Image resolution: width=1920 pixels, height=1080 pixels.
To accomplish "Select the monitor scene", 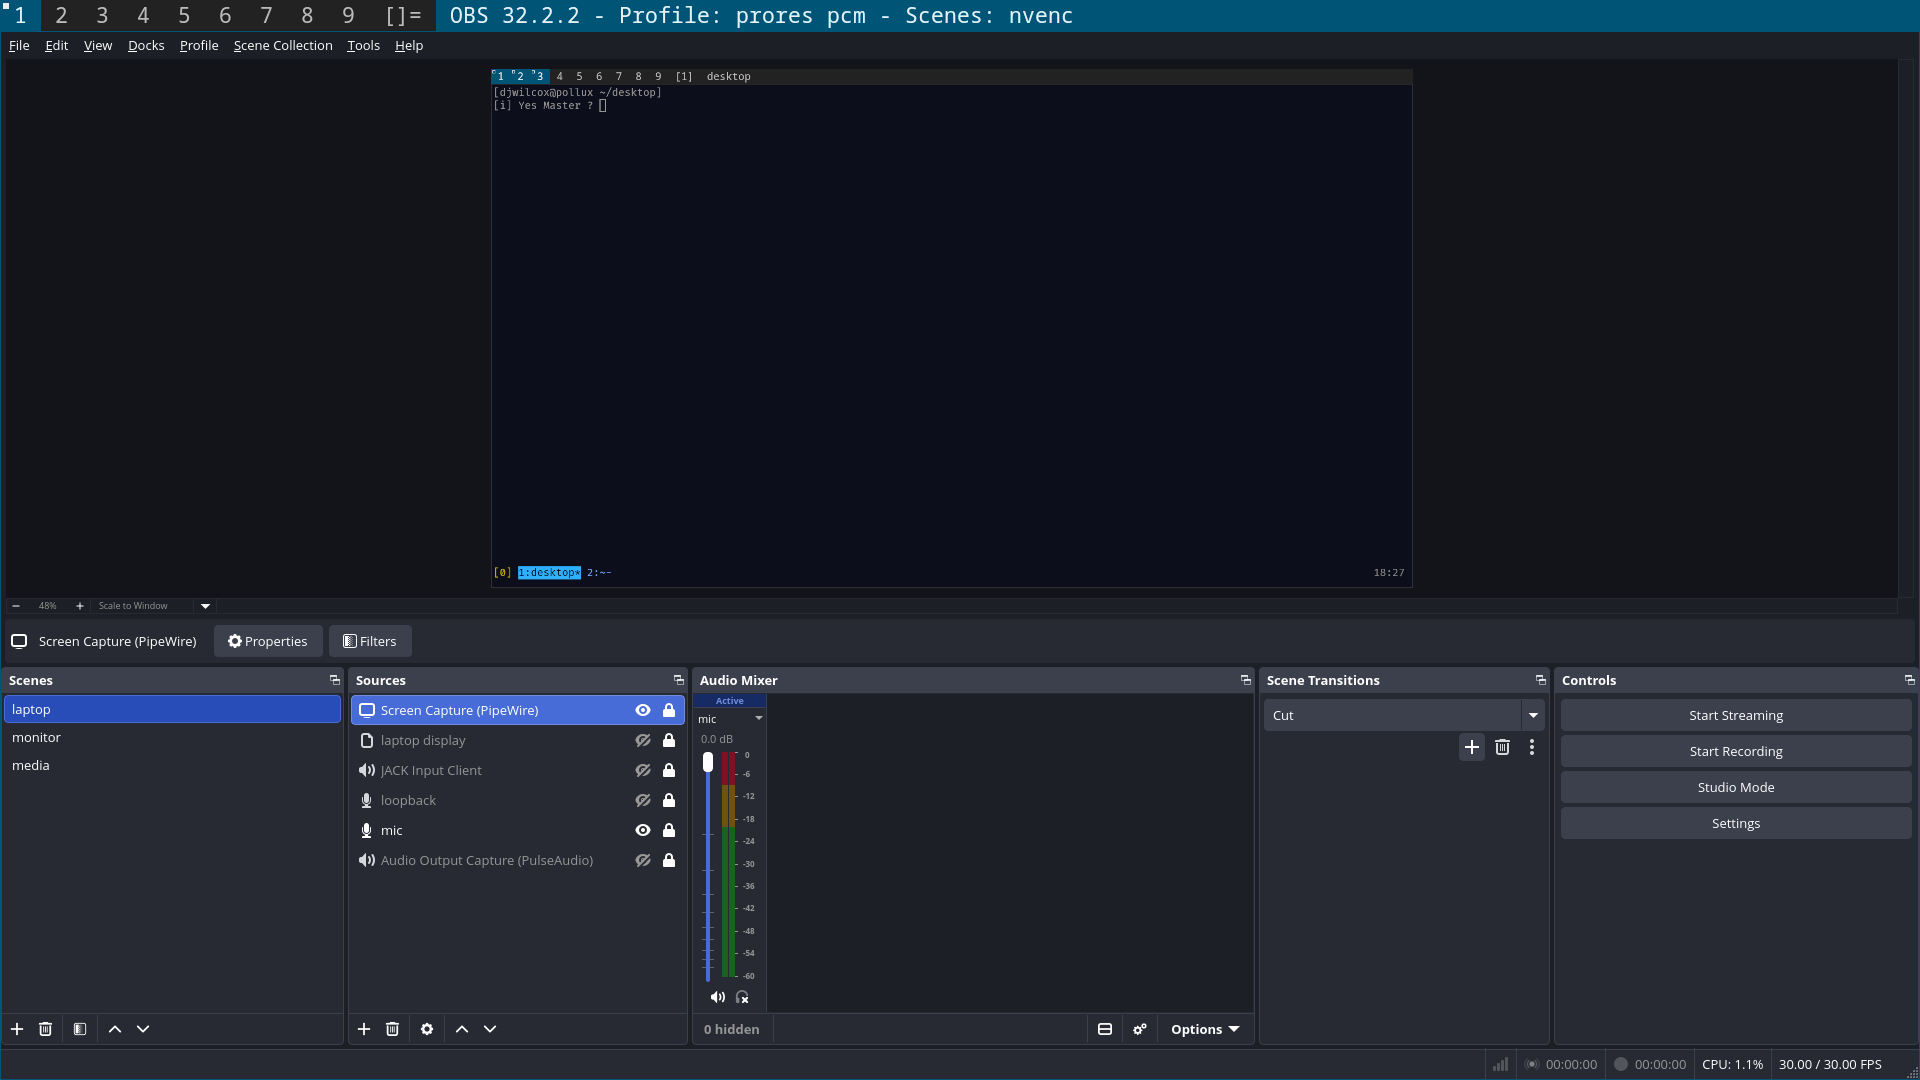I will pyautogui.click(x=172, y=737).
